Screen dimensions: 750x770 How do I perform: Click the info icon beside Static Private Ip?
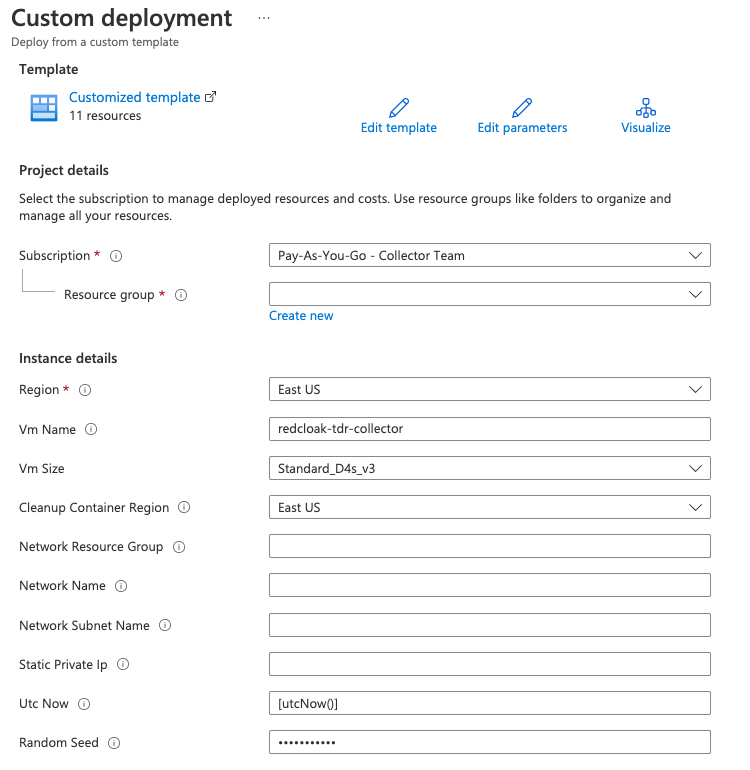(x=123, y=664)
